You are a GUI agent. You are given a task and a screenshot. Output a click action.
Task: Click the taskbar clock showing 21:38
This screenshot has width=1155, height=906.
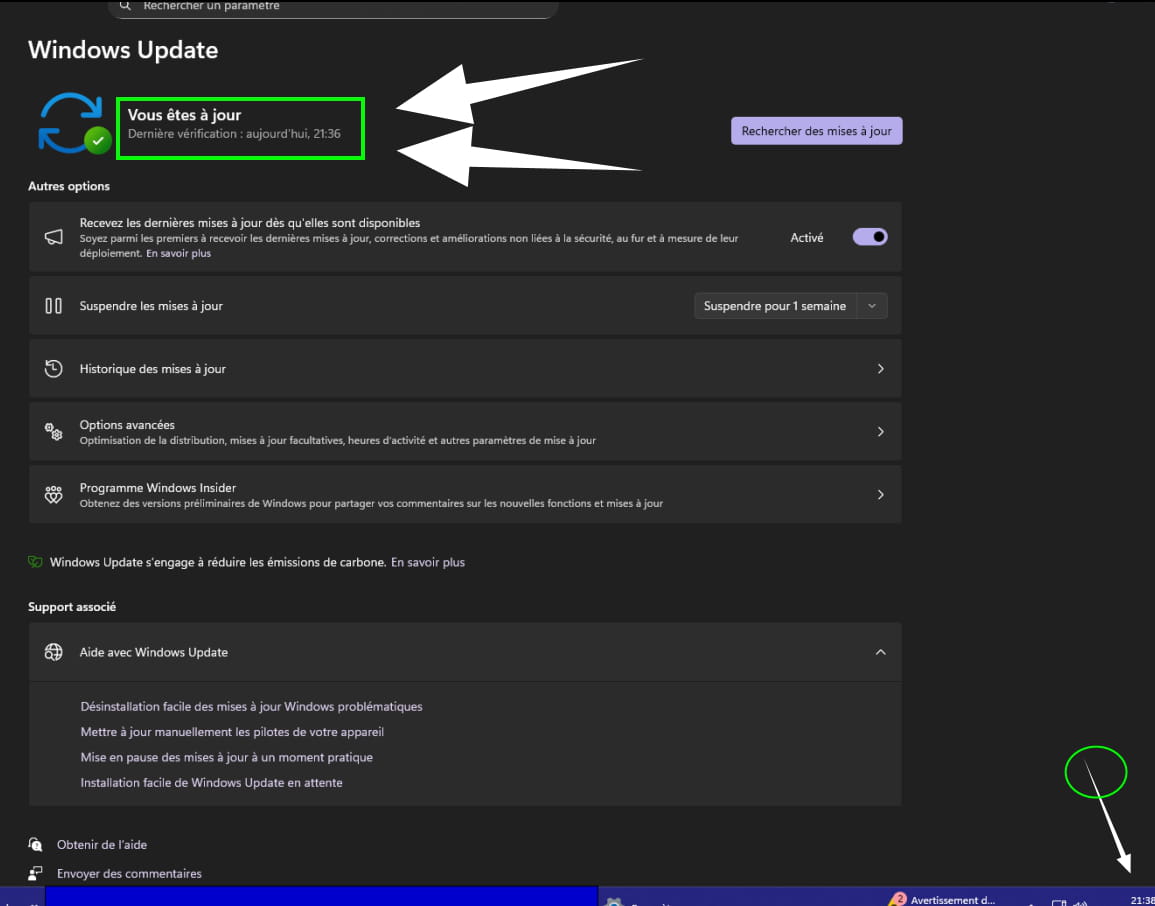1142,899
